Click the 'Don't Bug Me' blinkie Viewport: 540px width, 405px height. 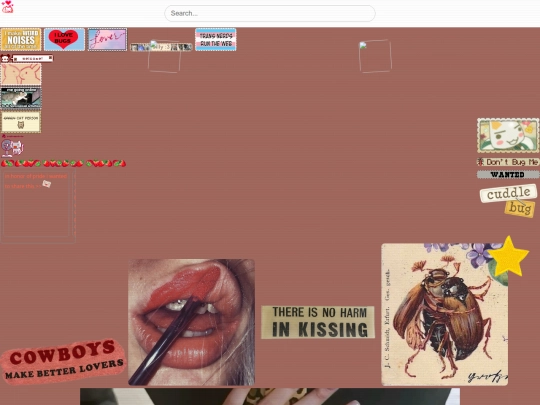coord(508,162)
